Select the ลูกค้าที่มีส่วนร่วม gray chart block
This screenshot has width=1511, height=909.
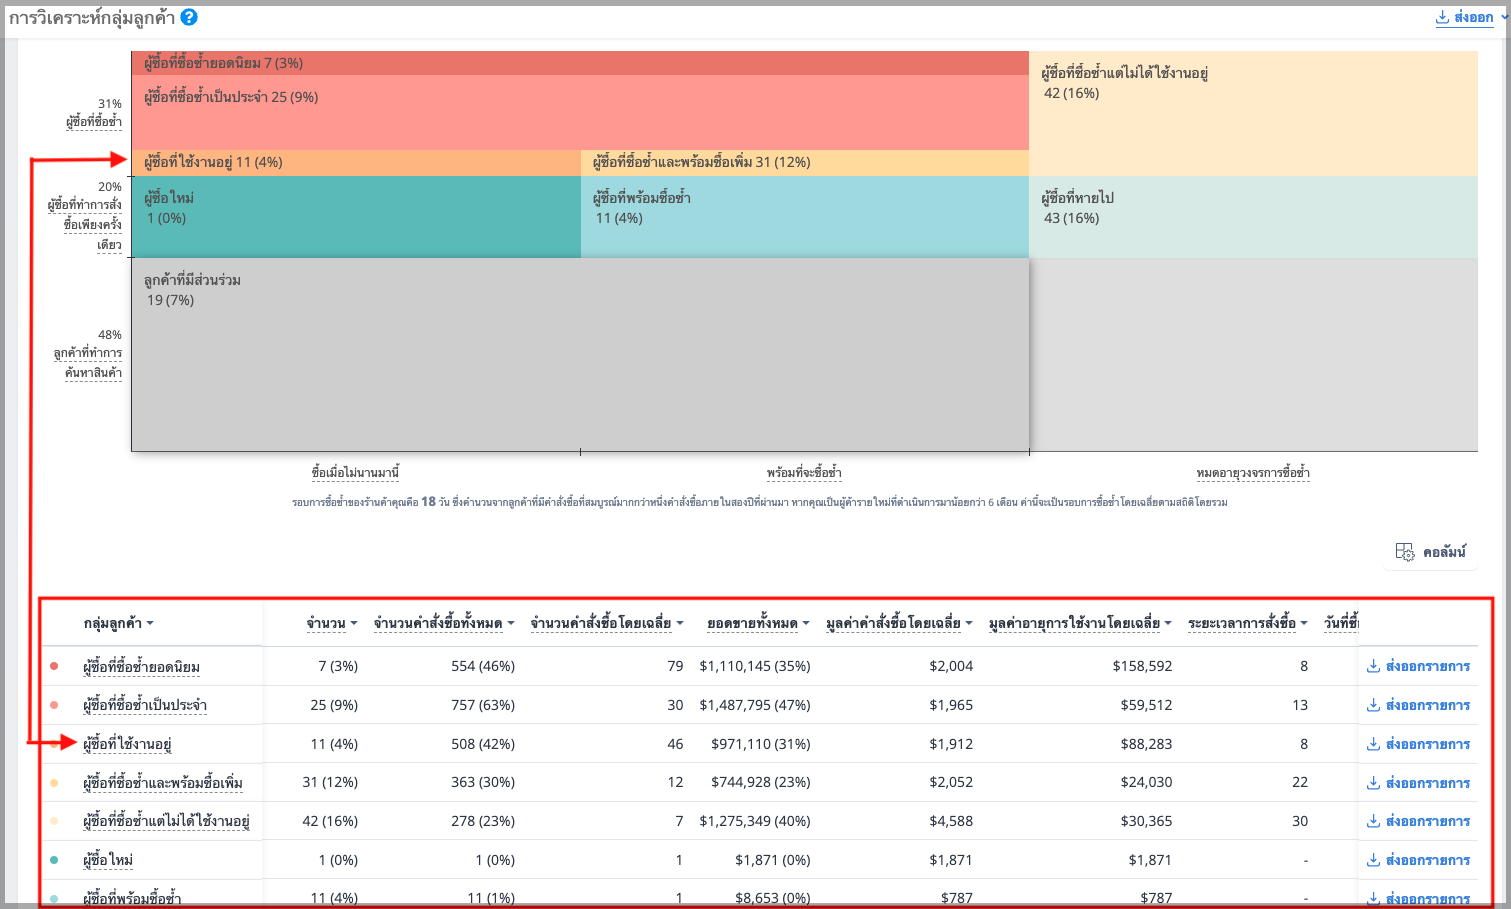[580, 355]
